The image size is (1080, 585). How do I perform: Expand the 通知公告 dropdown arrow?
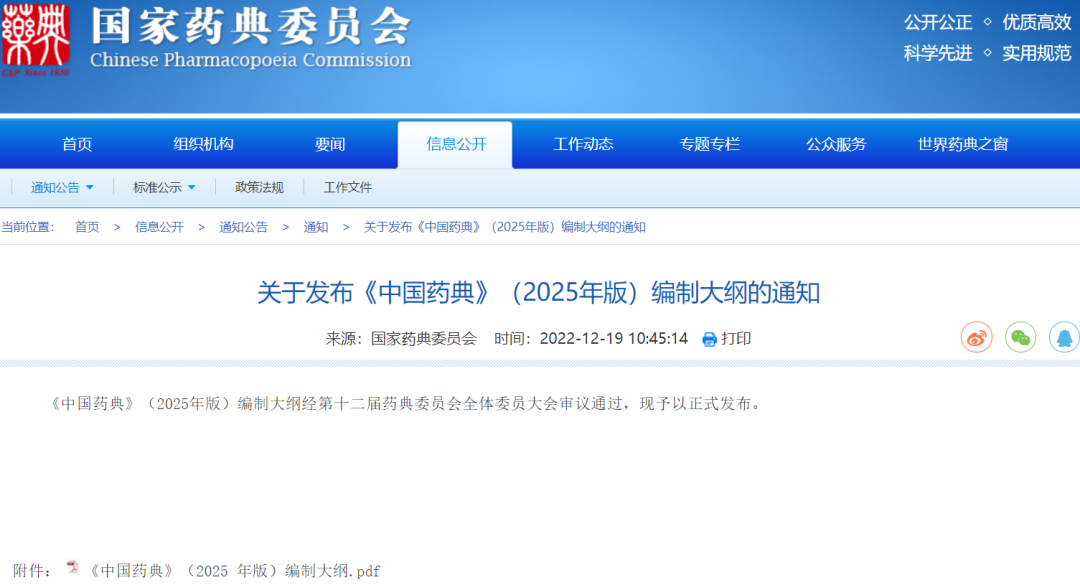click(90, 187)
